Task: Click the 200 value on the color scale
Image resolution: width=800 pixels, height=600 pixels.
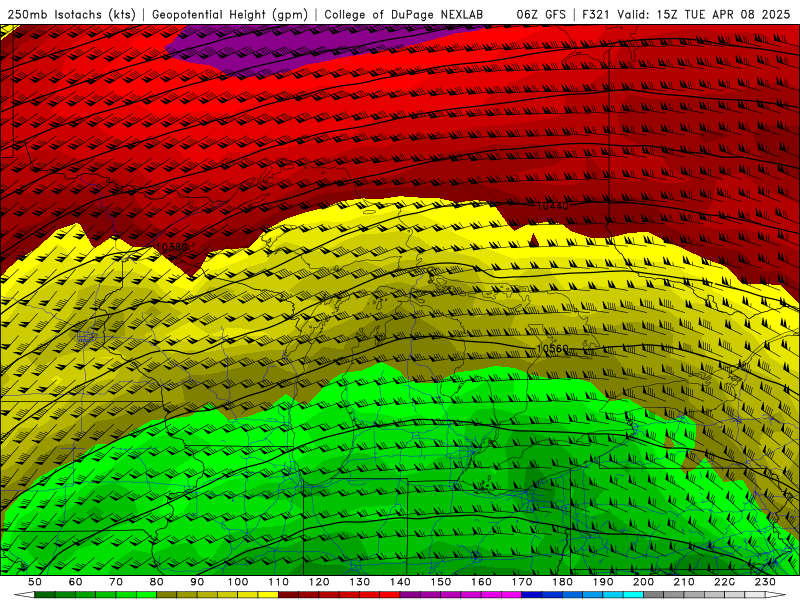Action: (643, 582)
